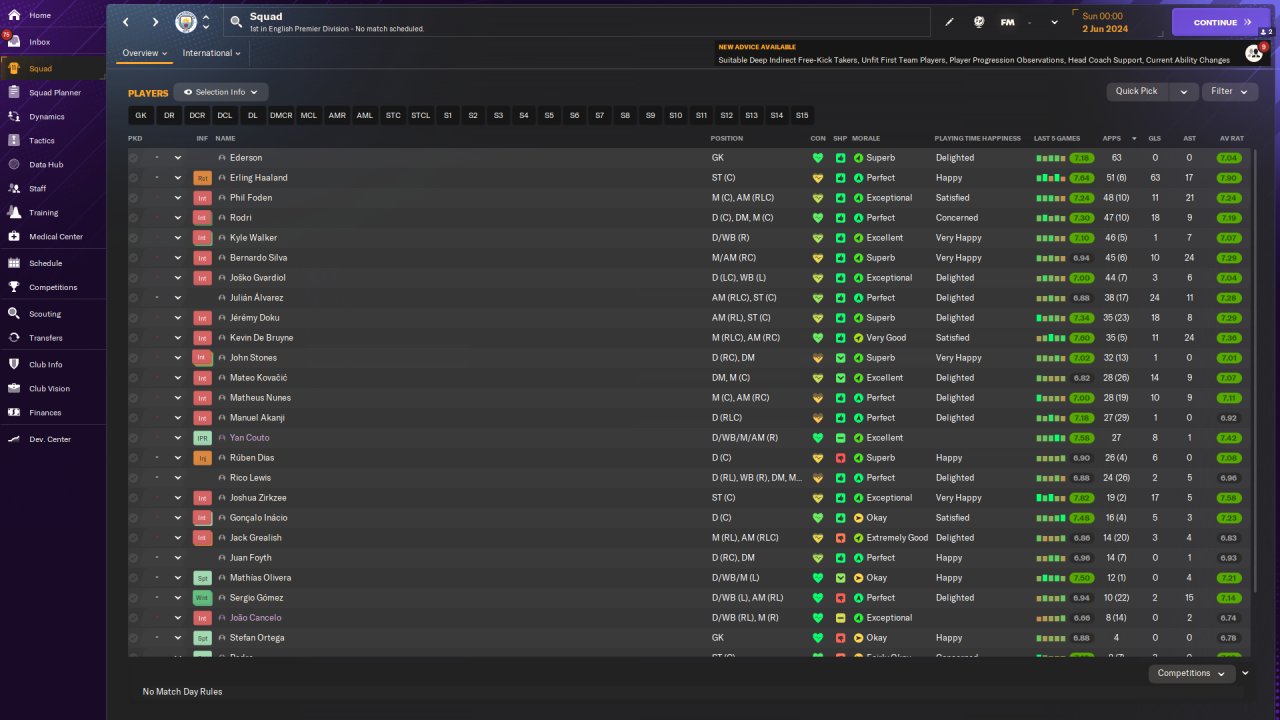Expand the Selection Info dropdown
Viewport: 1280px width, 720px height.
click(x=221, y=92)
